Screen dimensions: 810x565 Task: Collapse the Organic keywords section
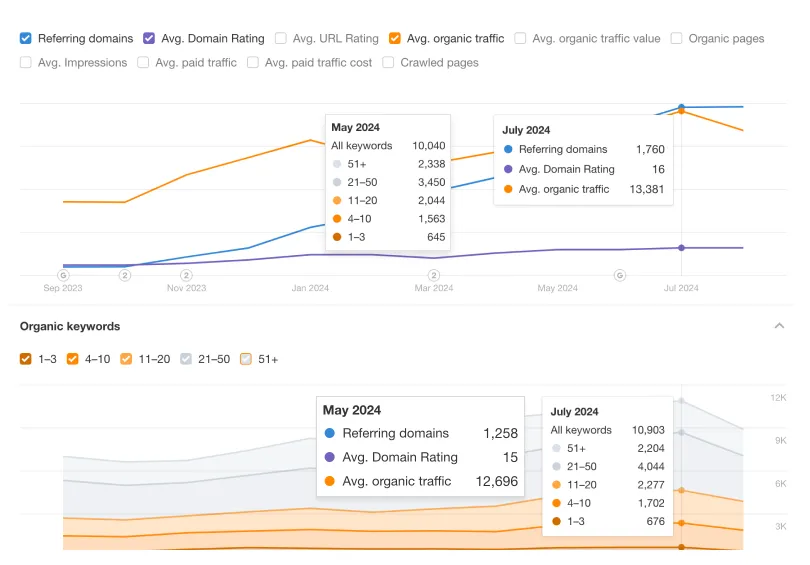pos(780,325)
